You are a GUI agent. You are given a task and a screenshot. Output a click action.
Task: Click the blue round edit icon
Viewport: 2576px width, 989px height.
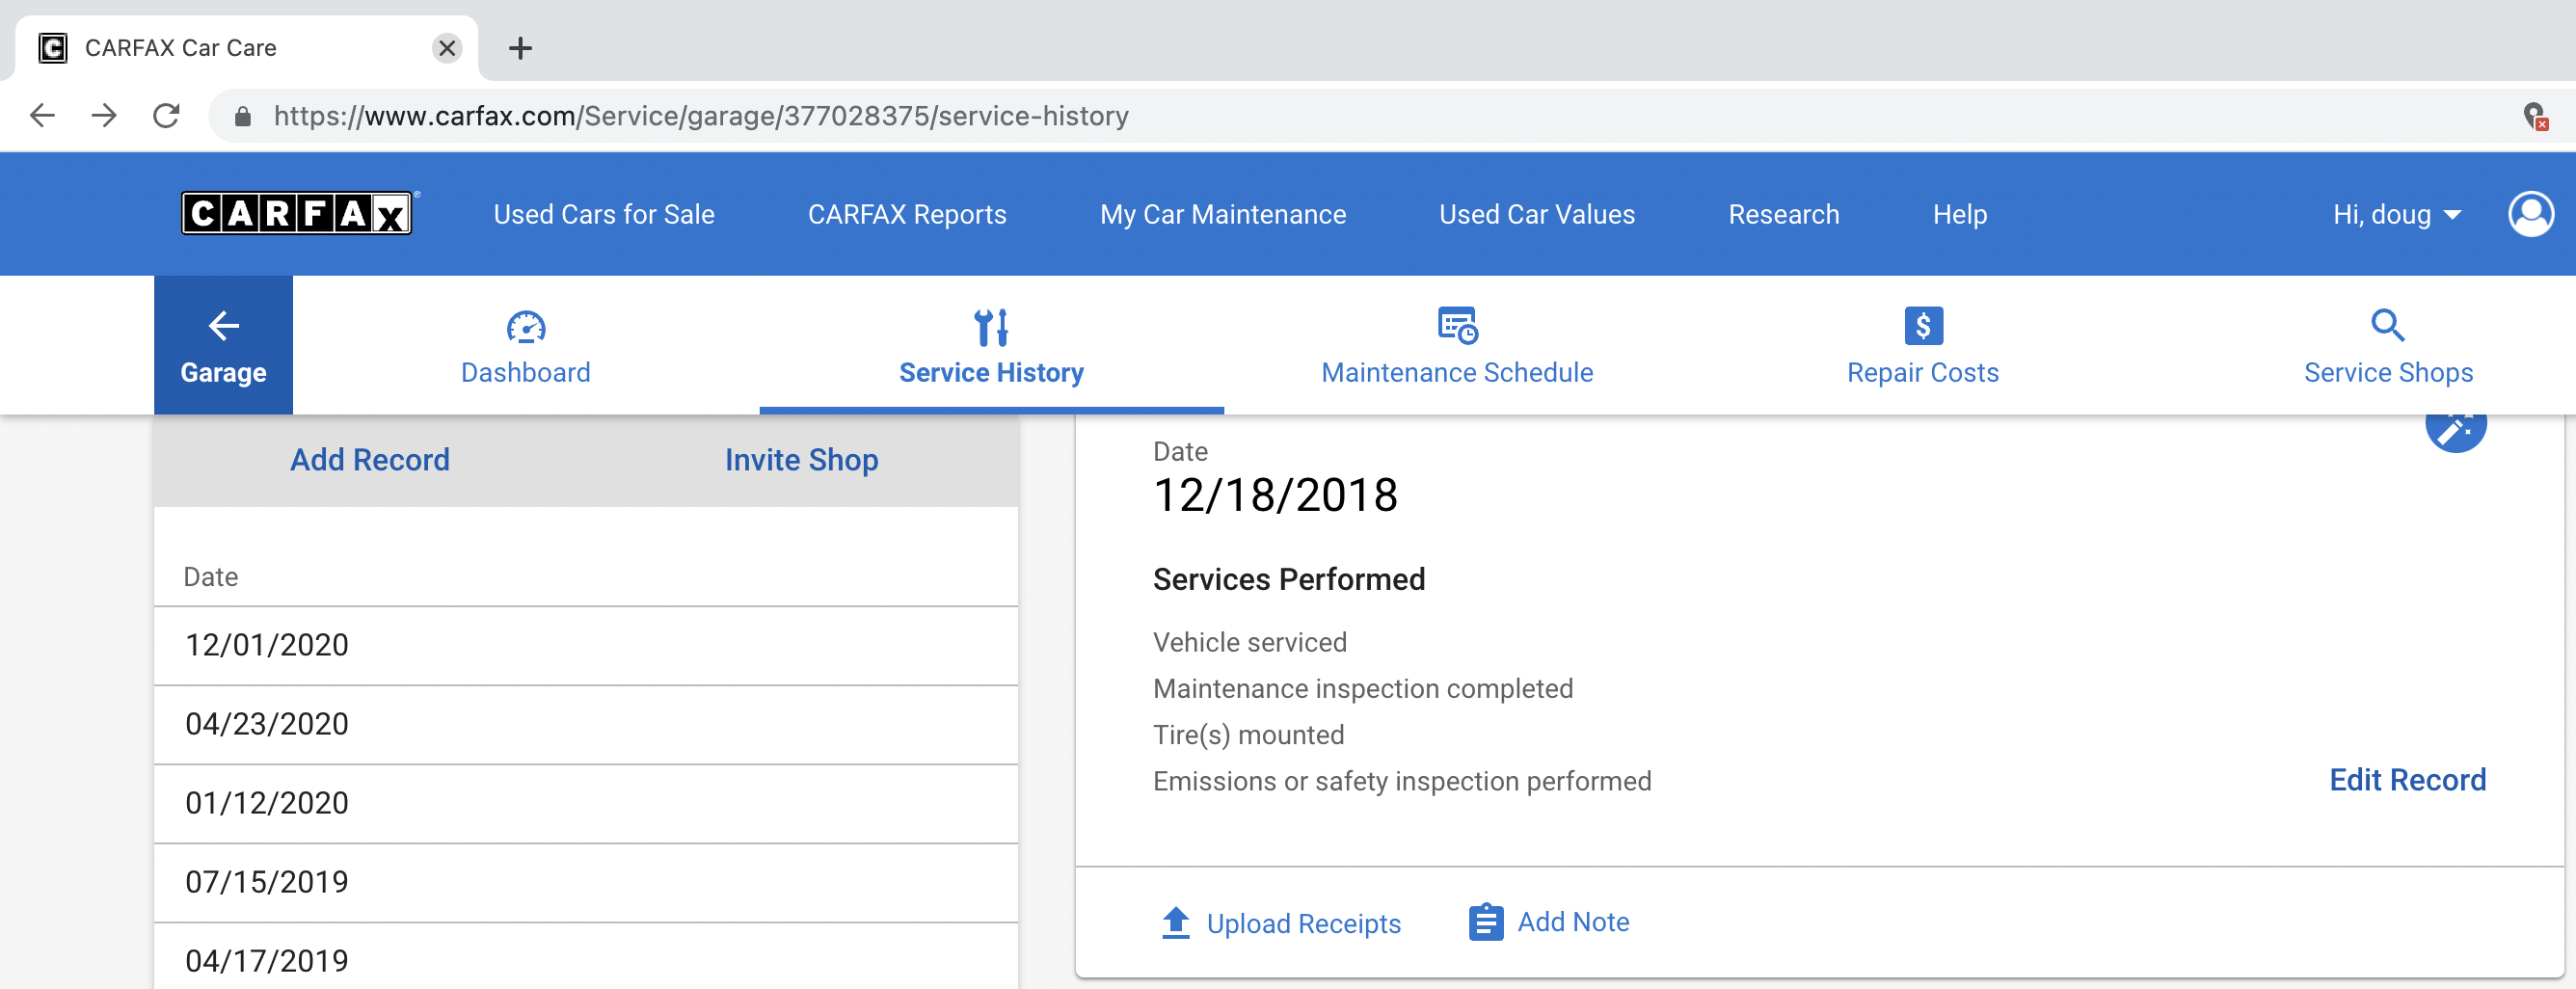(x=2455, y=430)
